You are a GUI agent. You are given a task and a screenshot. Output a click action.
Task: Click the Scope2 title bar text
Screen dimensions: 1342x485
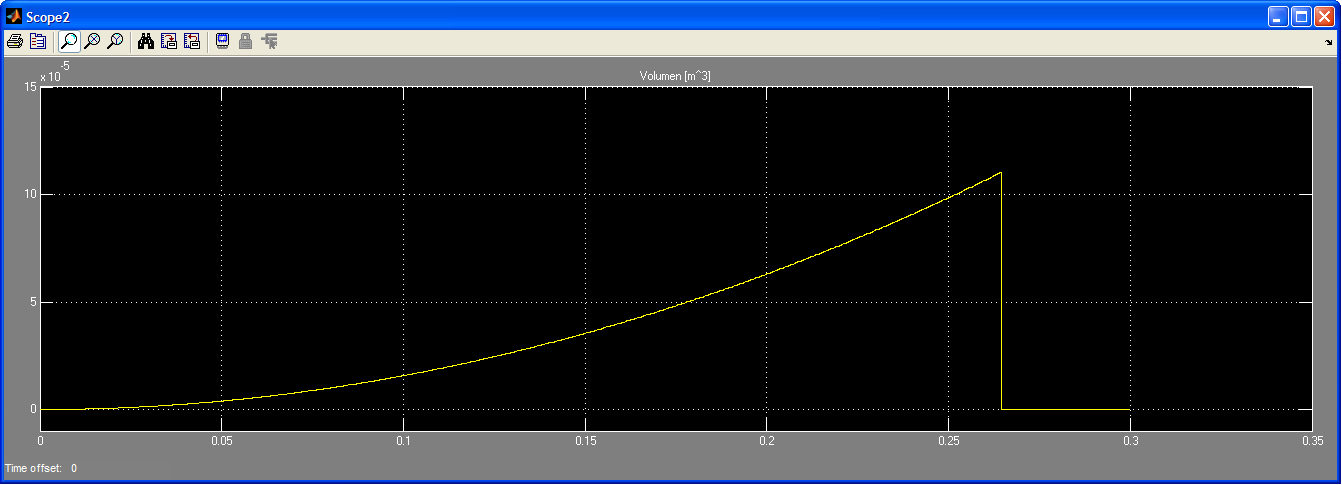click(48, 17)
